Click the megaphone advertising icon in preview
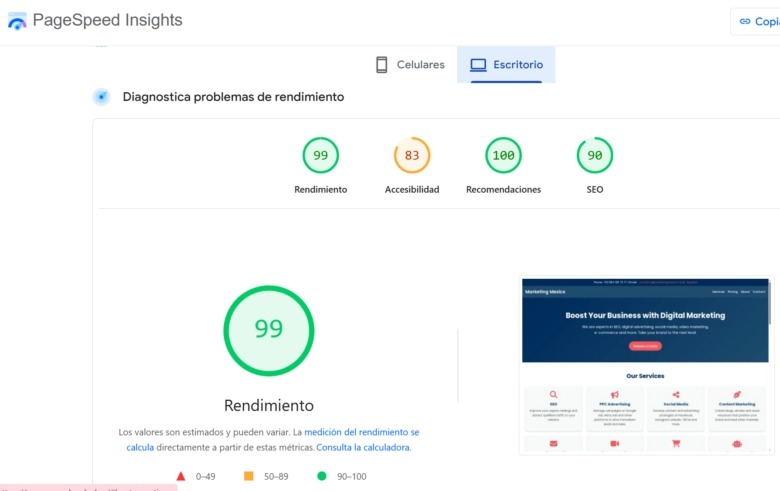 [615, 394]
